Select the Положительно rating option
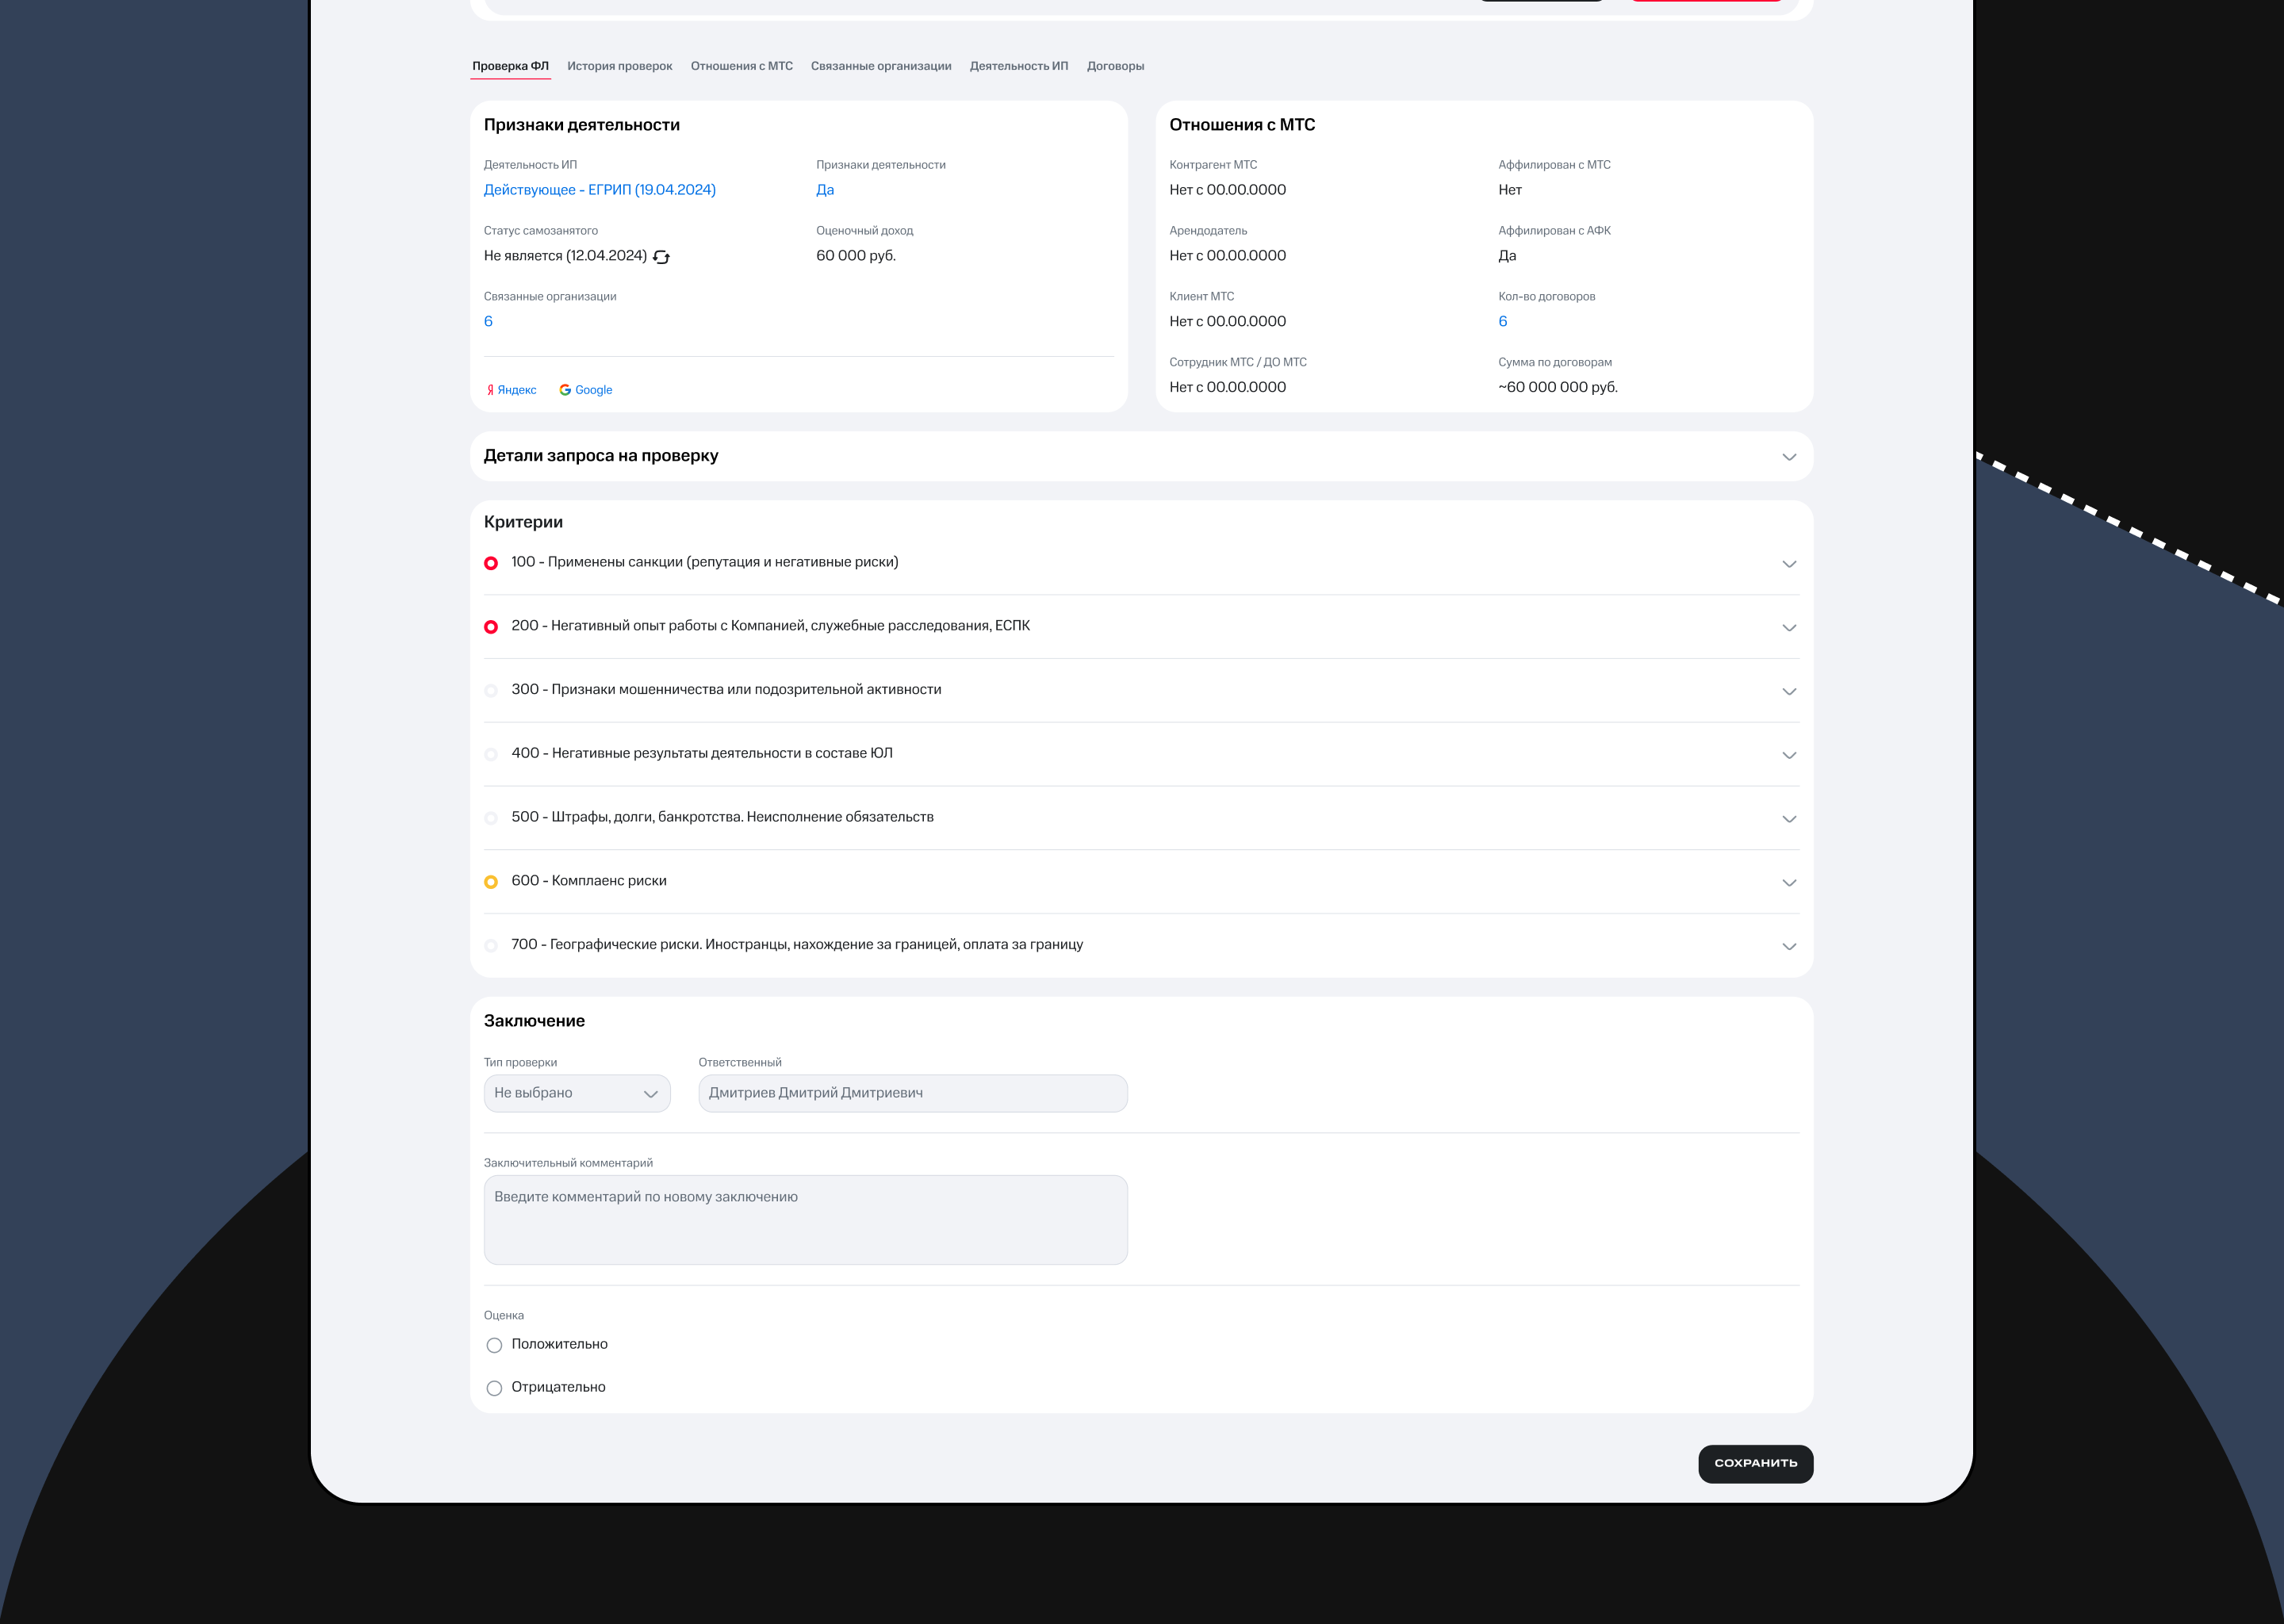Image resolution: width=2284 pixels, height=1624 pixels. (x=494, y=1345)
